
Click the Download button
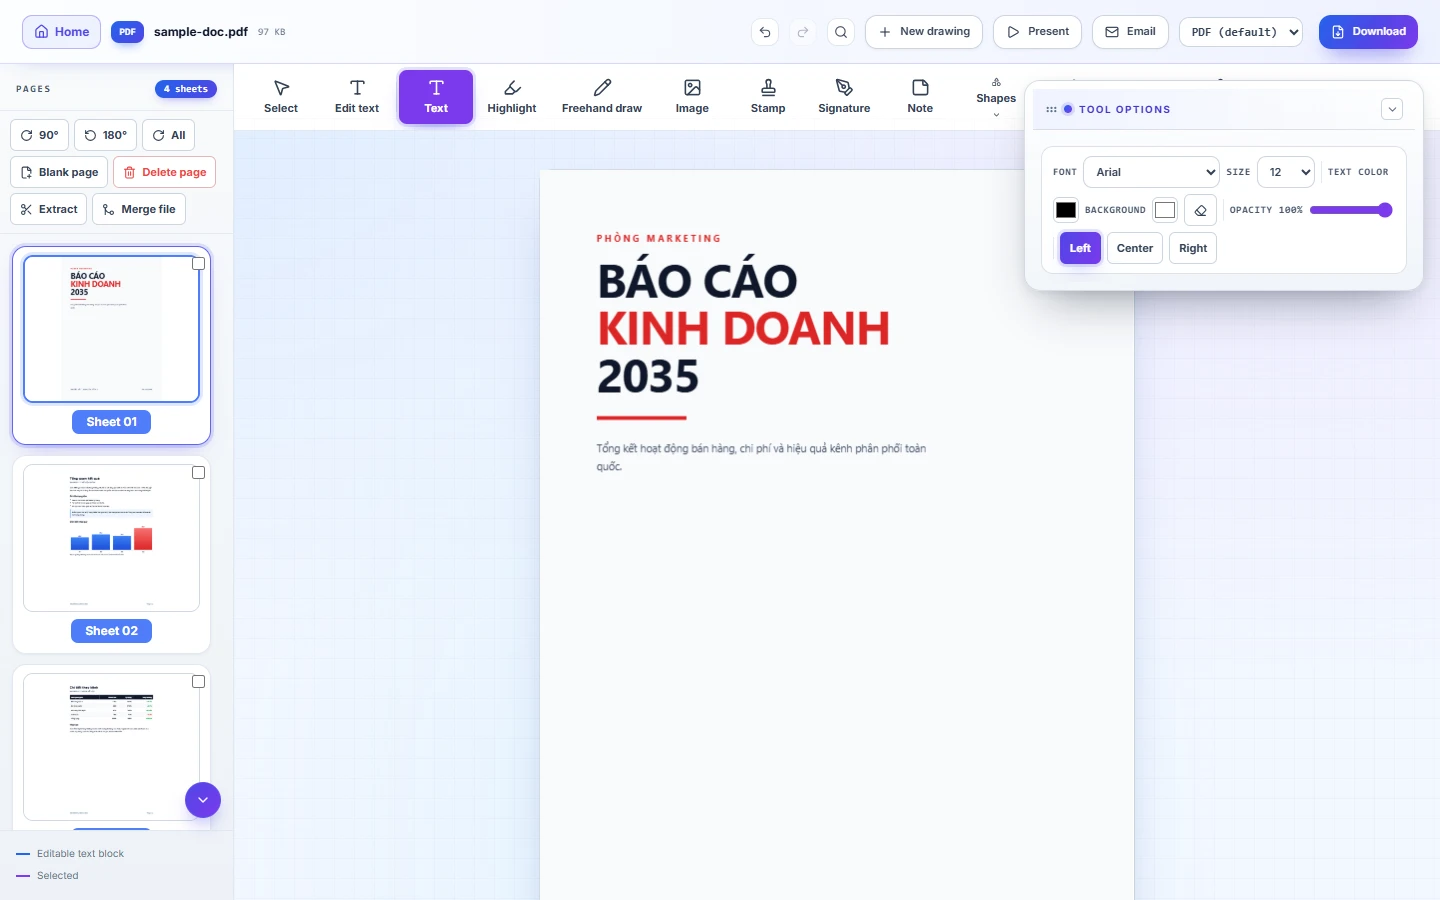(x=1368, y=32)
